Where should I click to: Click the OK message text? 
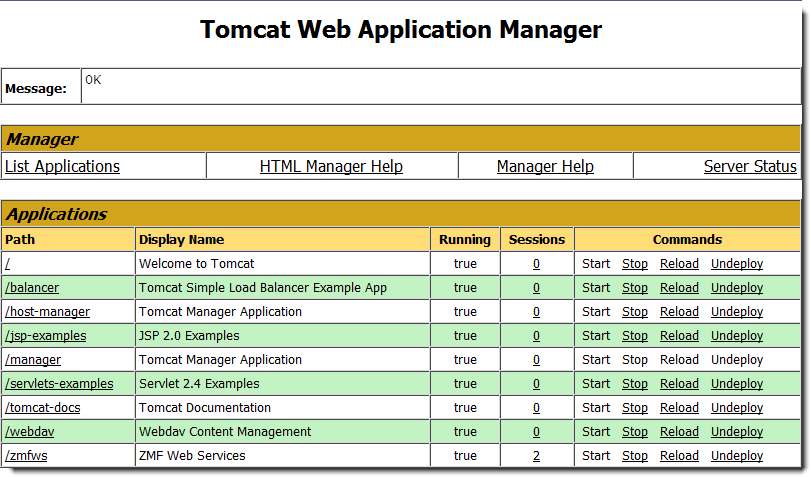tap(93, 80)
